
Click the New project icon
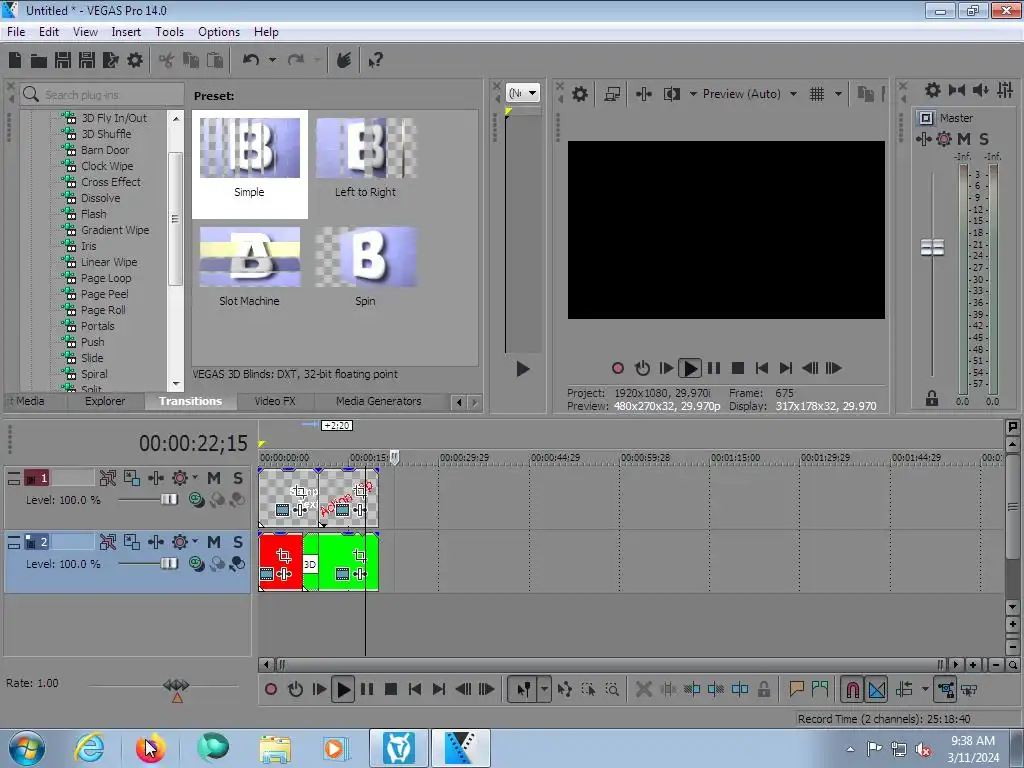click(x=15, y=60)
